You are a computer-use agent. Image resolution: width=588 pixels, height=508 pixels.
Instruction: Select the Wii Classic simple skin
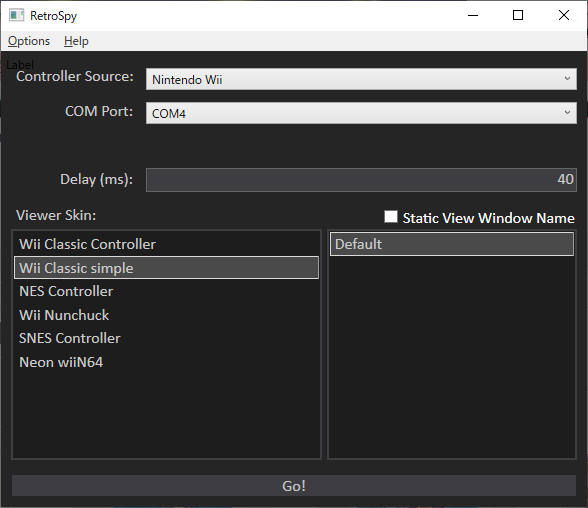coord(166,268)
